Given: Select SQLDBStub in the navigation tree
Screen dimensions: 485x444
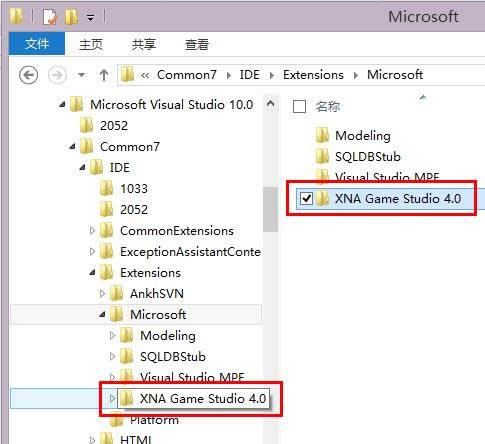Looking at the screenshot, I should point(173,357).
